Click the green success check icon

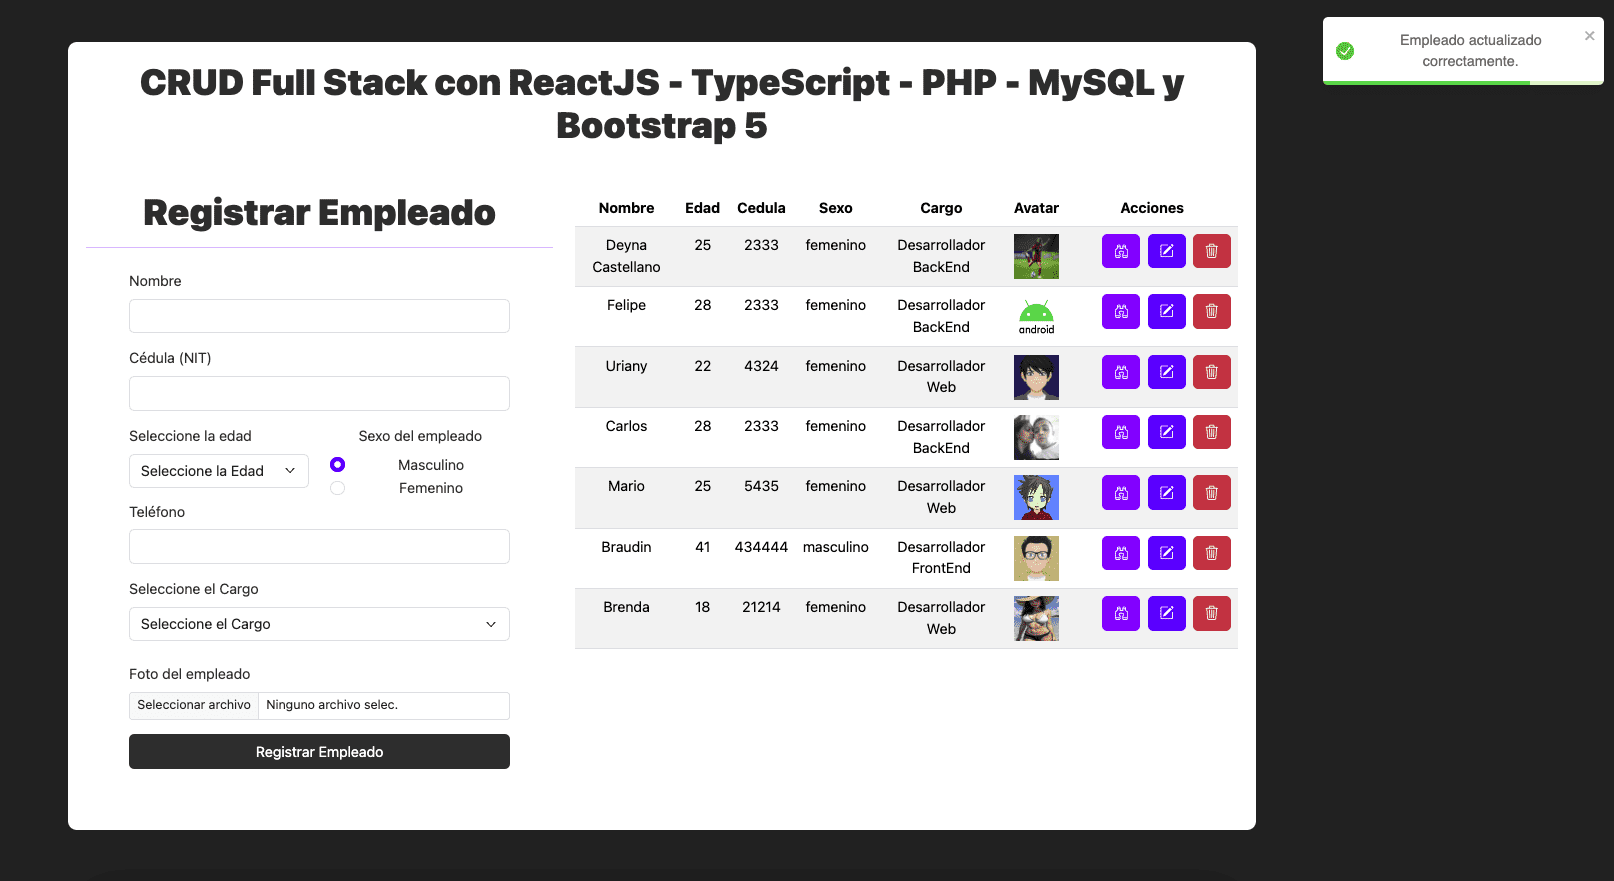click(x=1345, y=51)
